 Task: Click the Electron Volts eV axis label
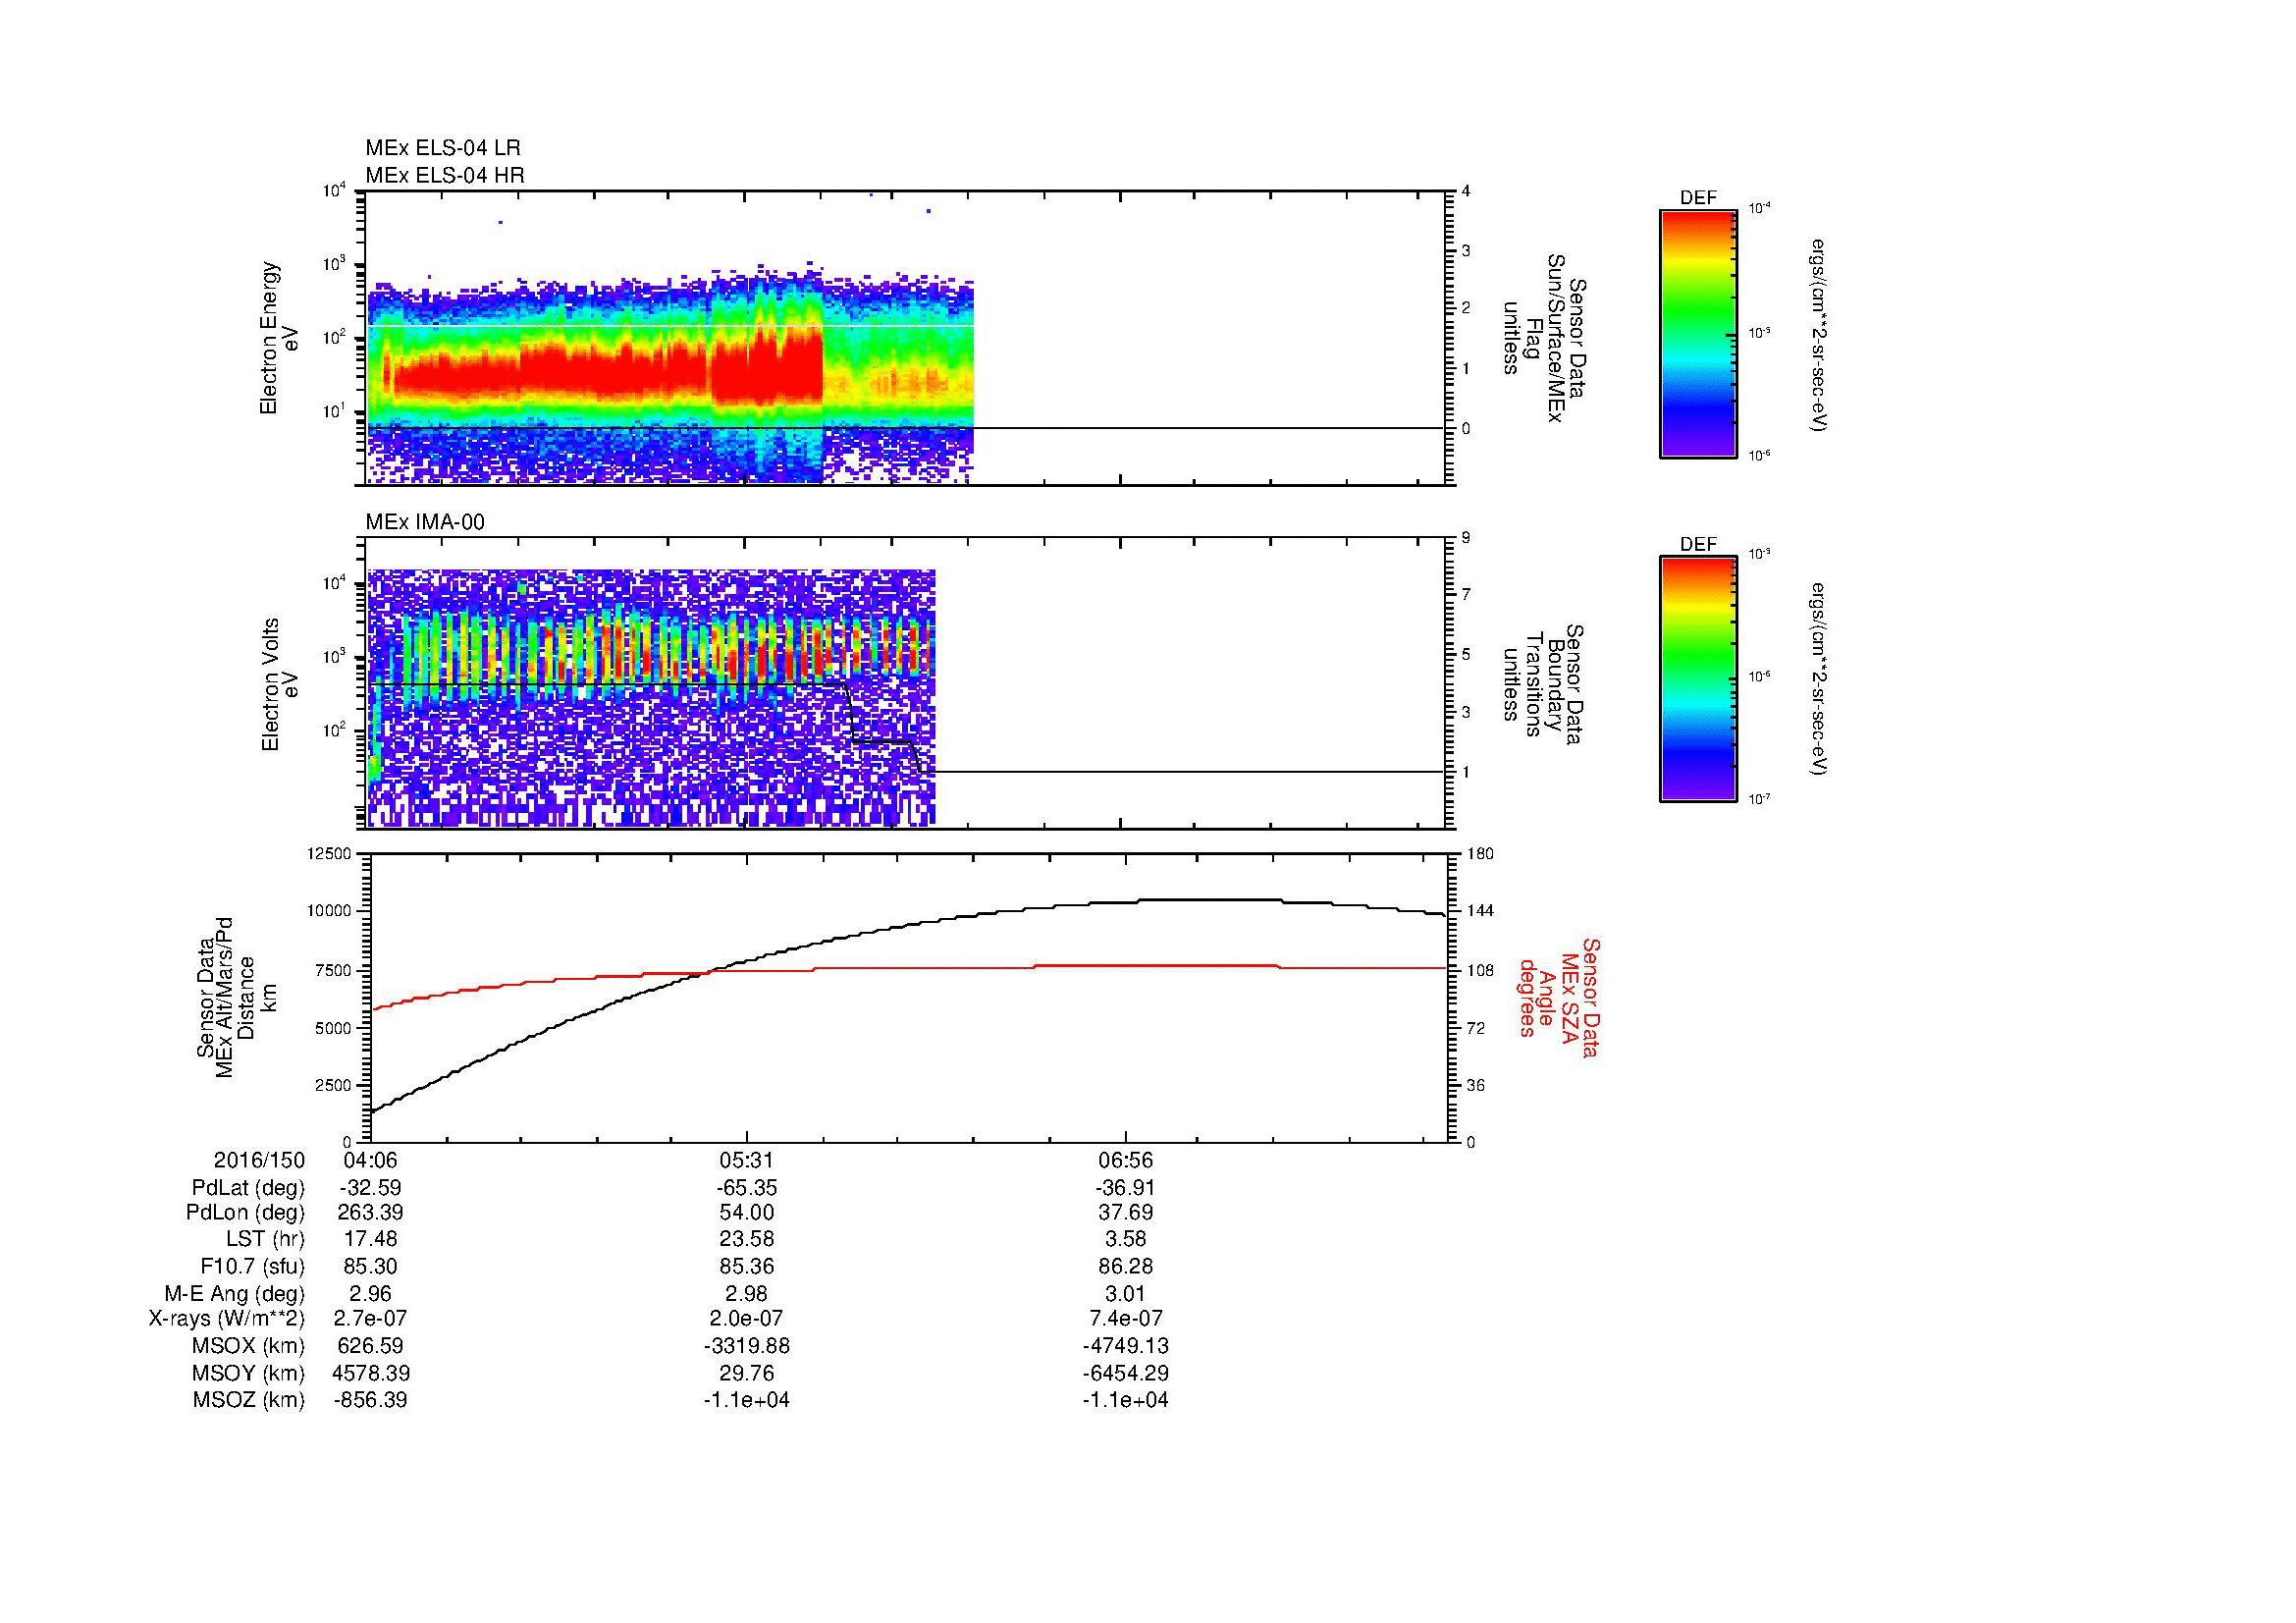point(279,684)
